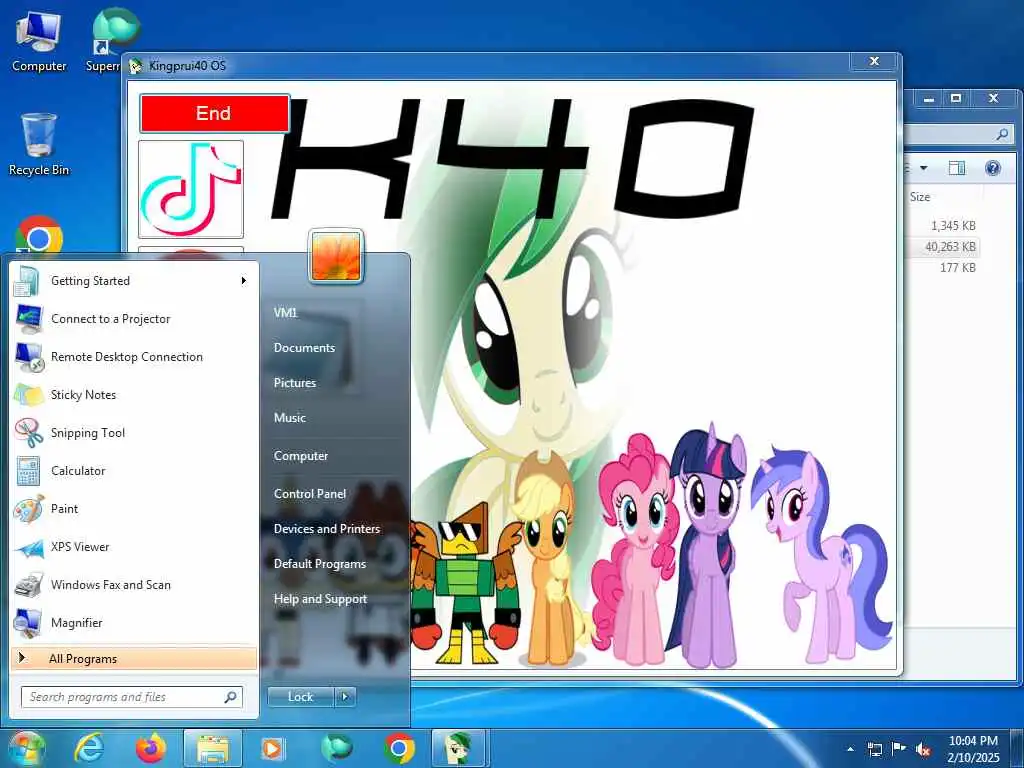Open the Getting Started entry icon
Screen dimensions: 1024x768
[28, 281]
